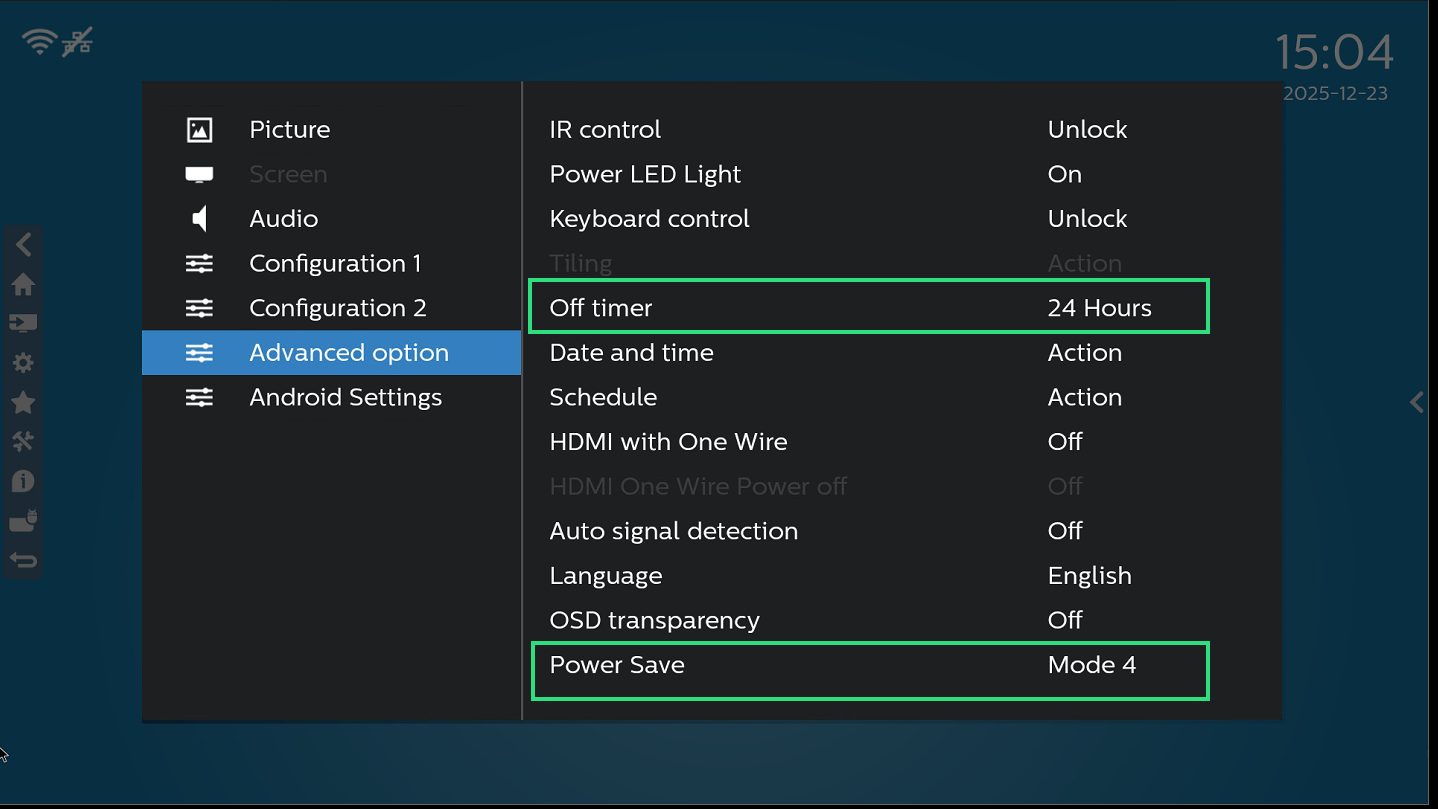This screenshot has height=809, width=1438.
Task: Click the info icon in the sidebar
Action: tap(23, 482)
